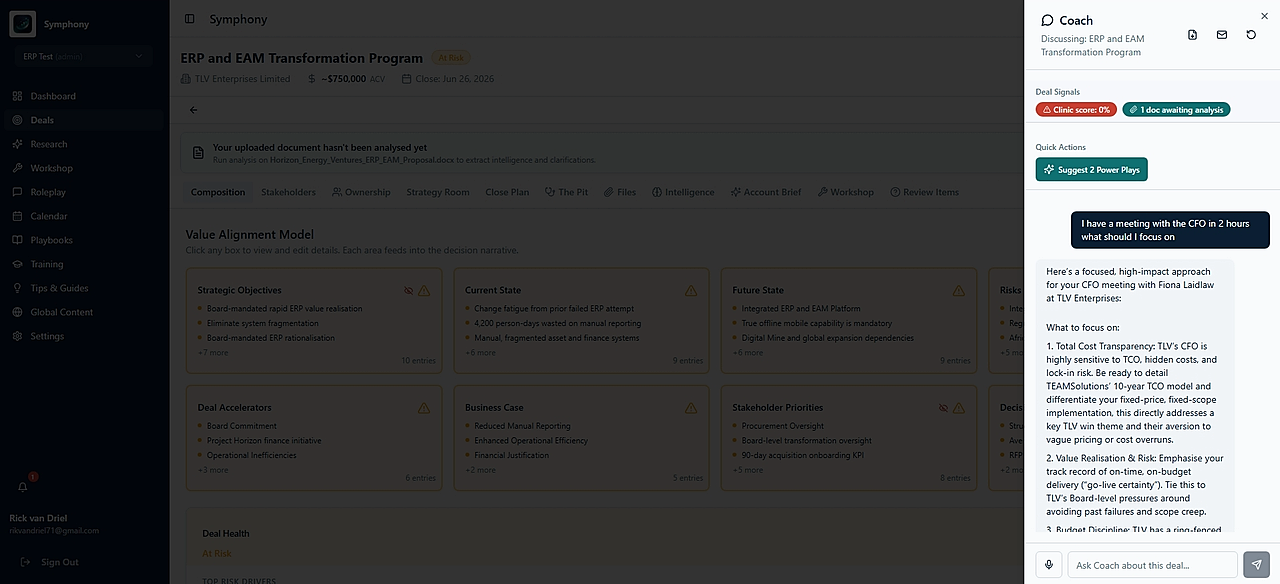Select the Composition tab

[x=218, y=192]
